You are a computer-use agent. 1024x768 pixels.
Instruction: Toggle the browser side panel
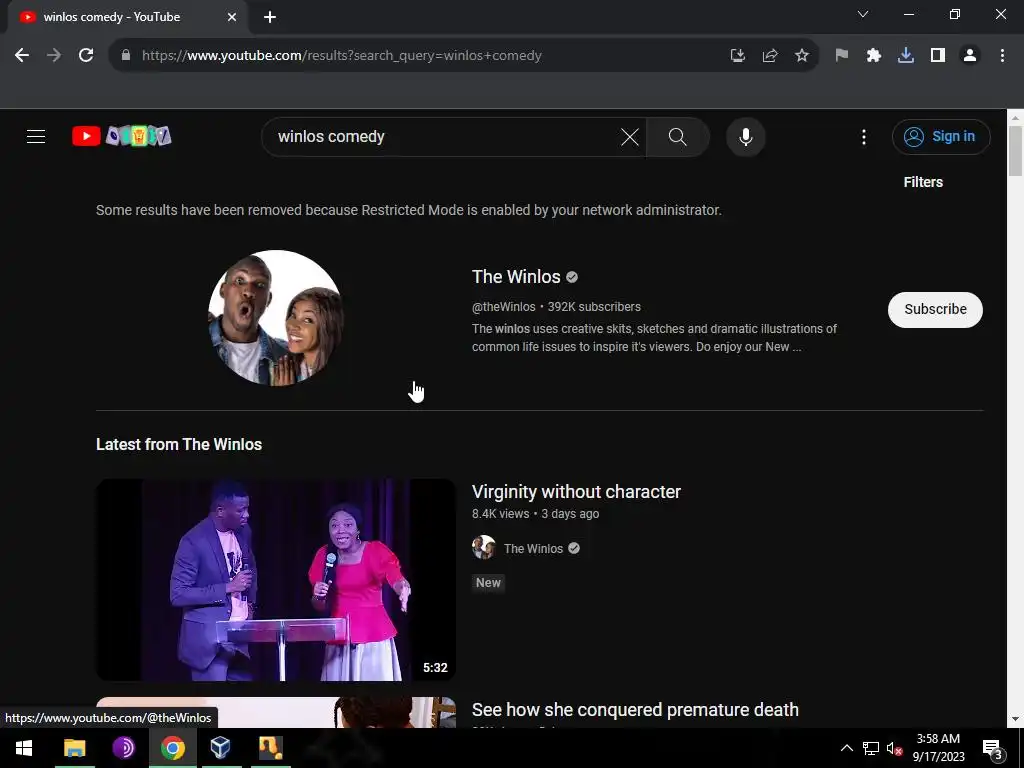[x=938, y=56]
